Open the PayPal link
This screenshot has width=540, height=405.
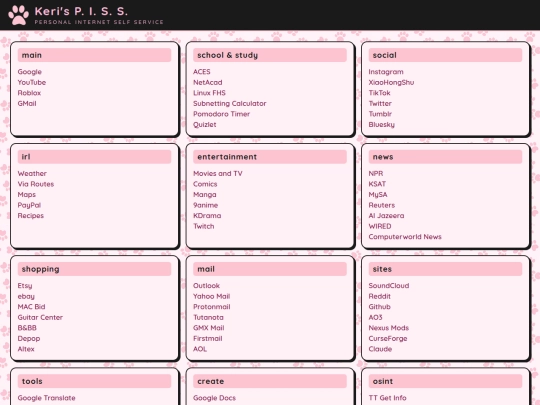[x=29, y=205]
